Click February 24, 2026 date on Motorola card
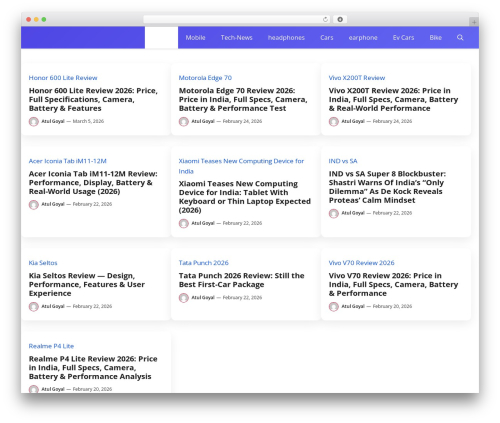 242,121
